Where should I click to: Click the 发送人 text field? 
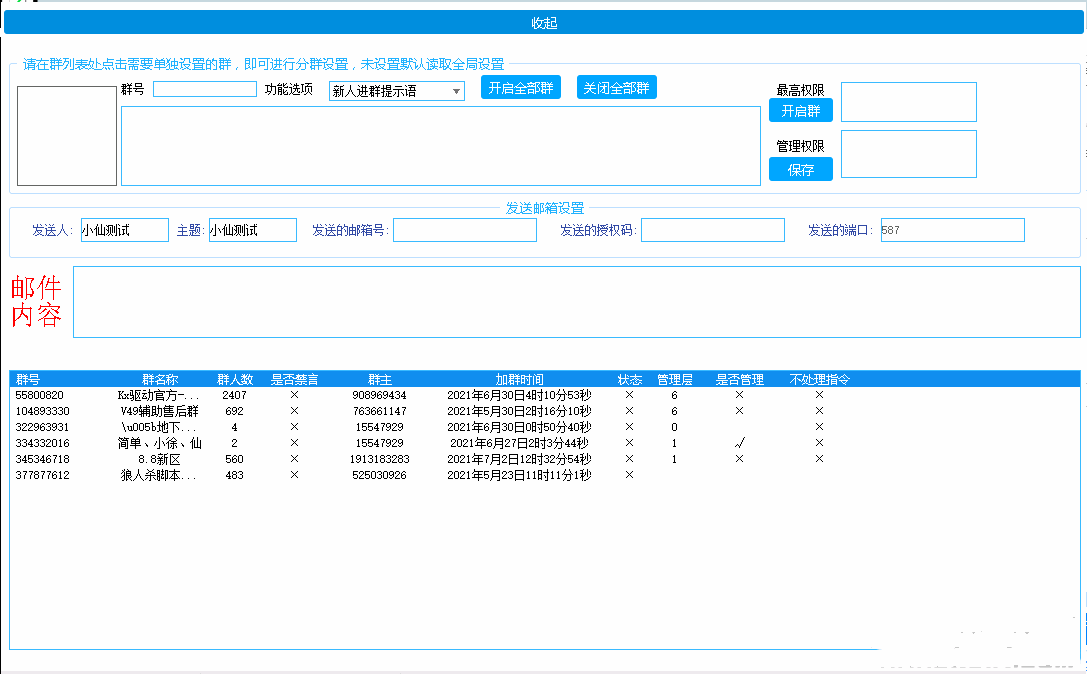coord(124,230)
